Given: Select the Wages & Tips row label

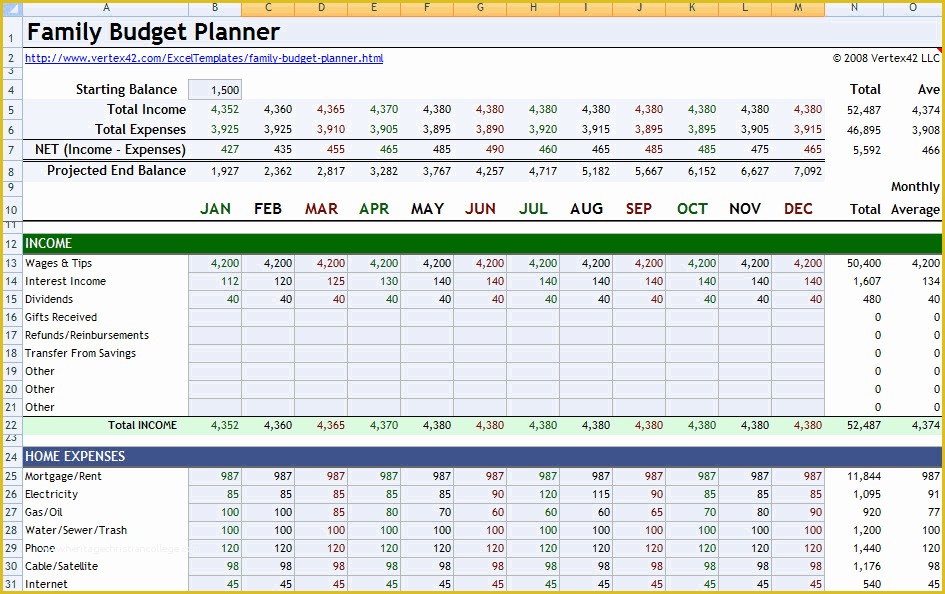Looking at the screenshot, I should coord(58,263).
